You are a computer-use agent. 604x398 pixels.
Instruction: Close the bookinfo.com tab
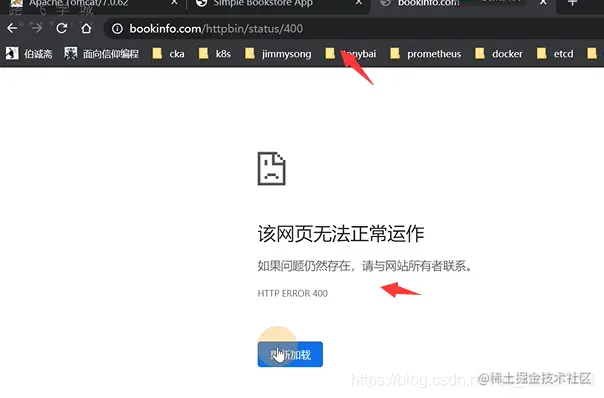[543, 2]
